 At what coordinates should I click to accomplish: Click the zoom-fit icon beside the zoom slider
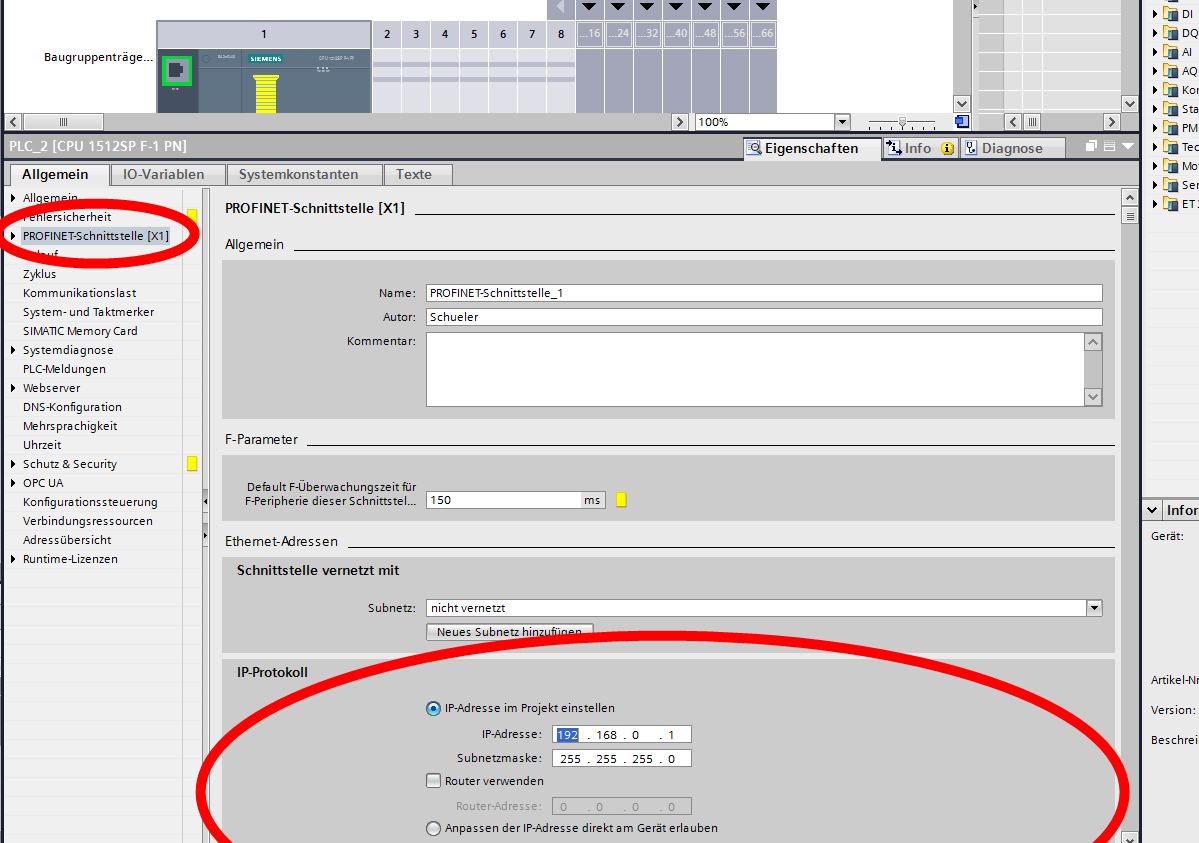962,122
